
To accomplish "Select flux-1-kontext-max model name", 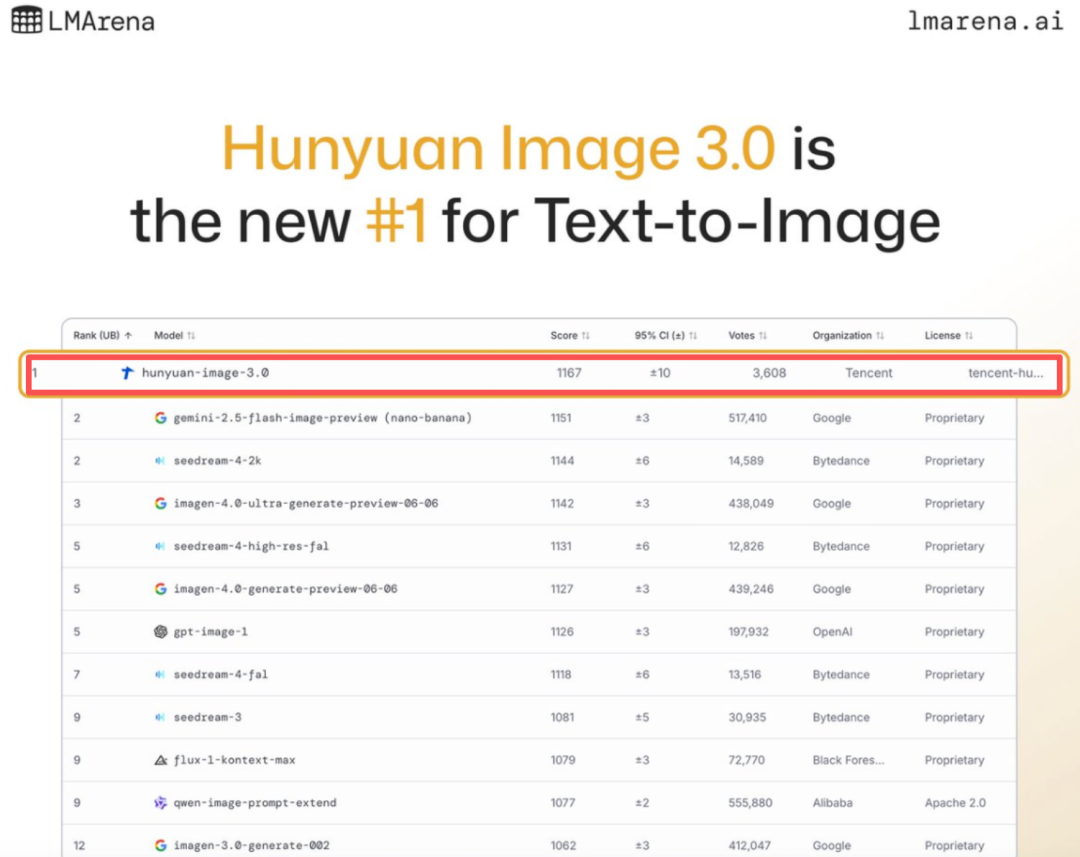I will [x=234, y=760].
